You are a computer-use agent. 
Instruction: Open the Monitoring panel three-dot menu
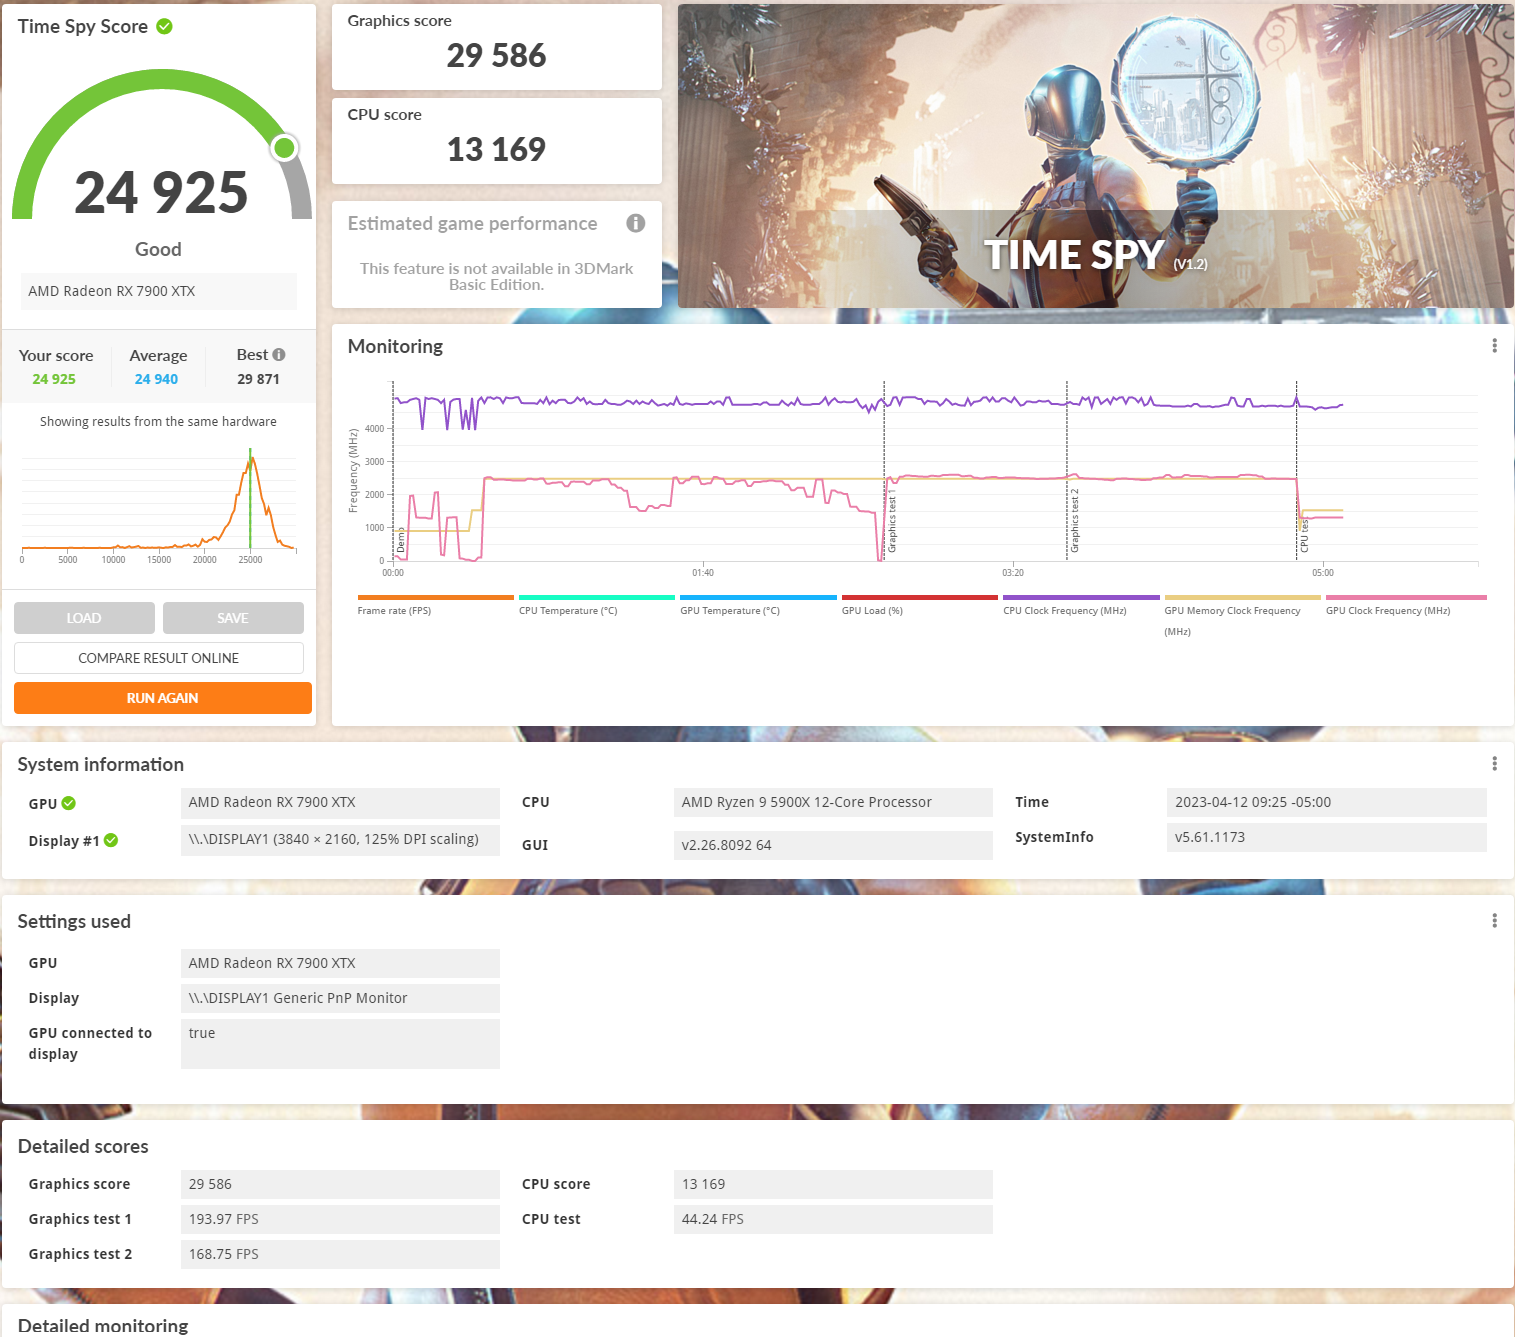[1494, 346]
